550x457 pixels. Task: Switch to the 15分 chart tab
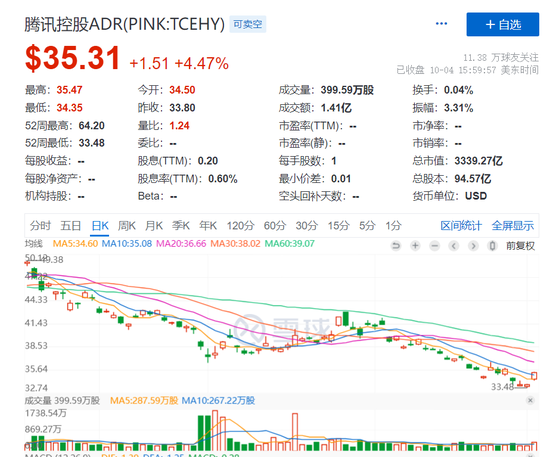[338, 226]
